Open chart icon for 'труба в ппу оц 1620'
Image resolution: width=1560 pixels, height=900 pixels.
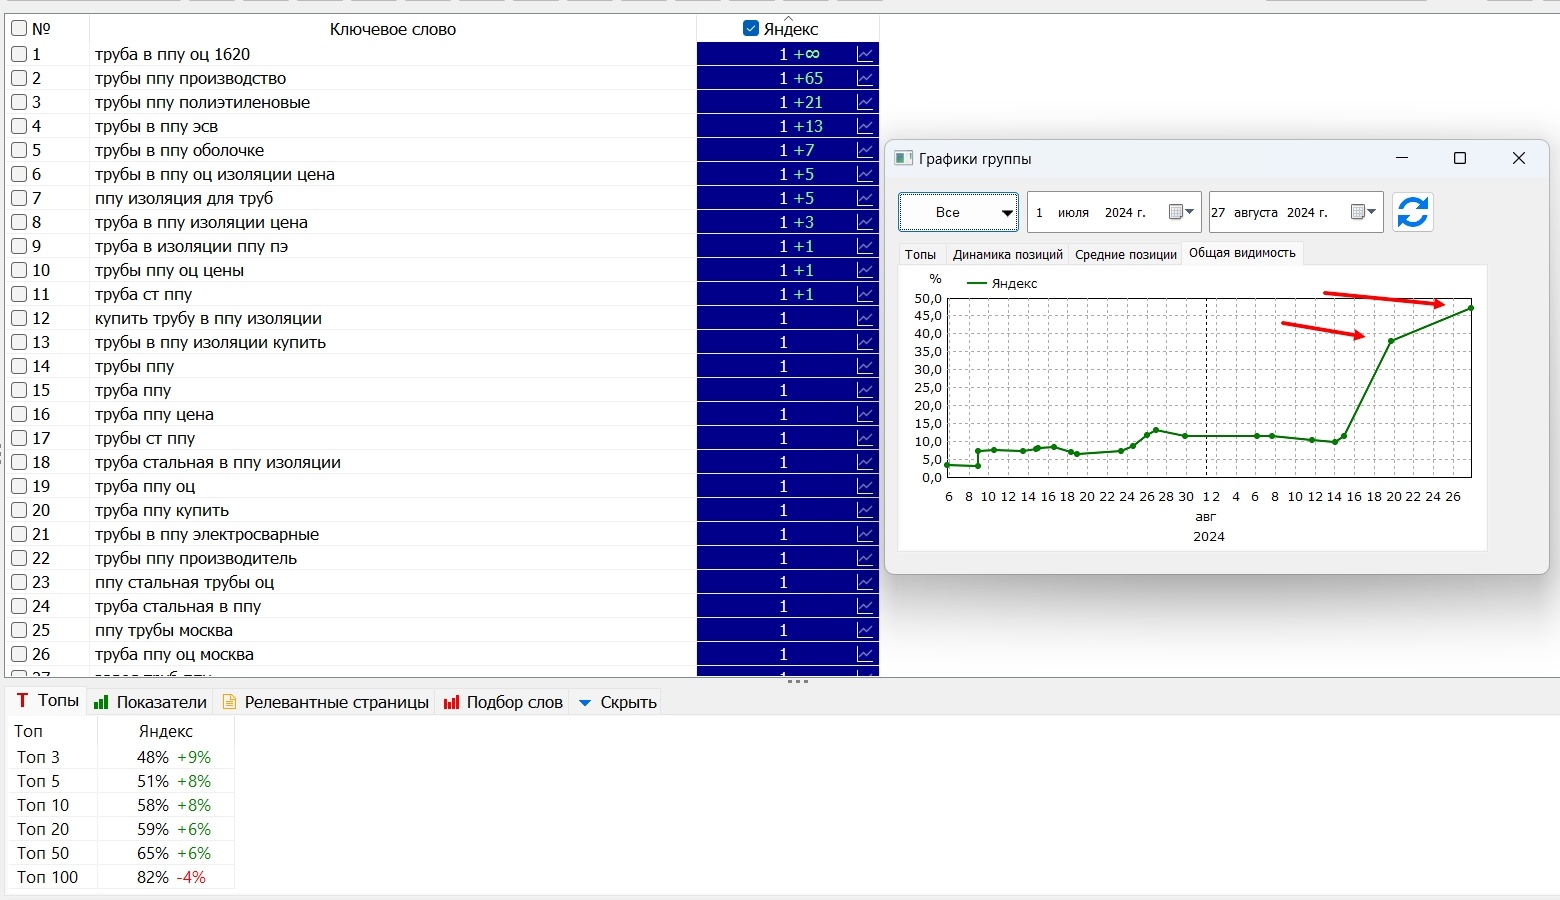click(x=865, y=54)
